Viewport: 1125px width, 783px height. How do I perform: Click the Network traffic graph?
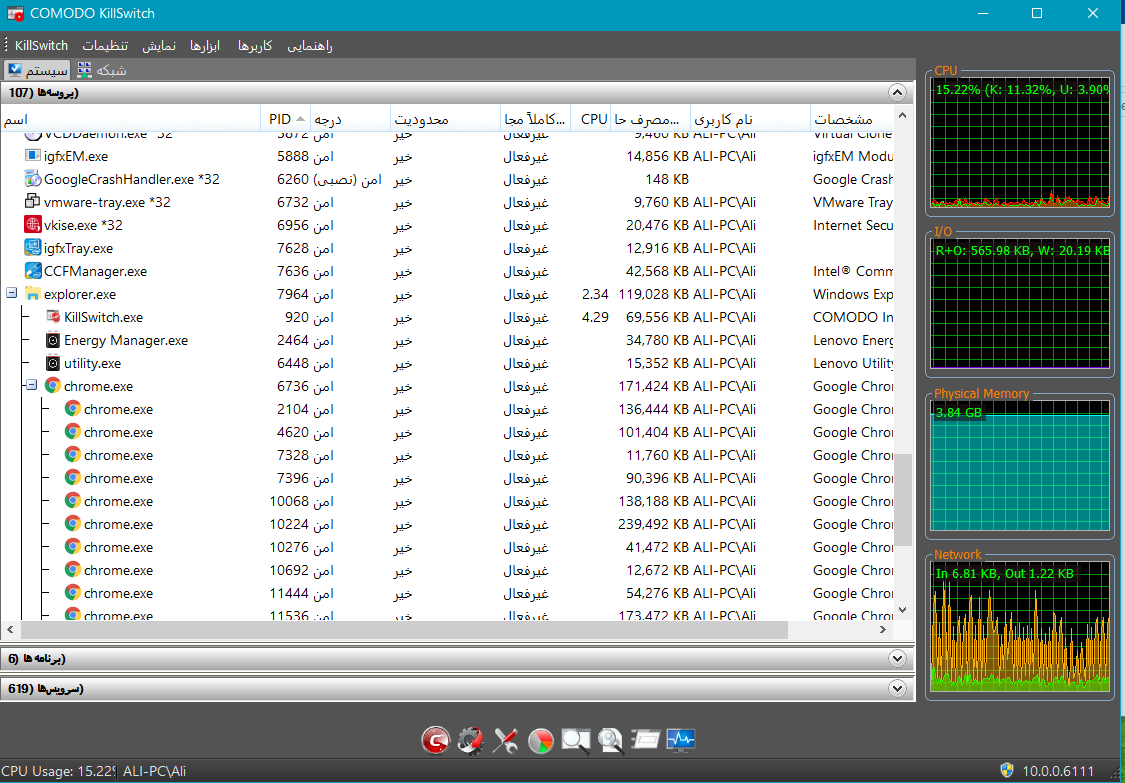pyautogui.click(x=1020, y=627)
